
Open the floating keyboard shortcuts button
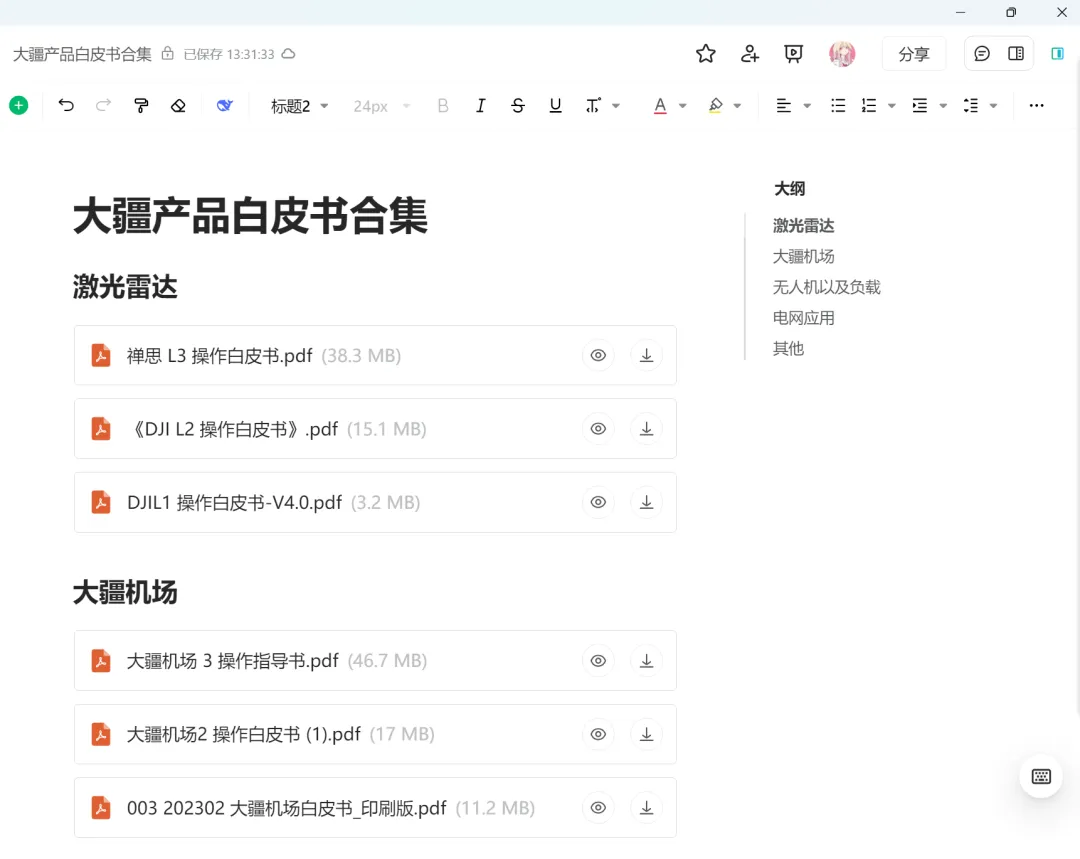pyautogui.click(x=1041, y=776)
